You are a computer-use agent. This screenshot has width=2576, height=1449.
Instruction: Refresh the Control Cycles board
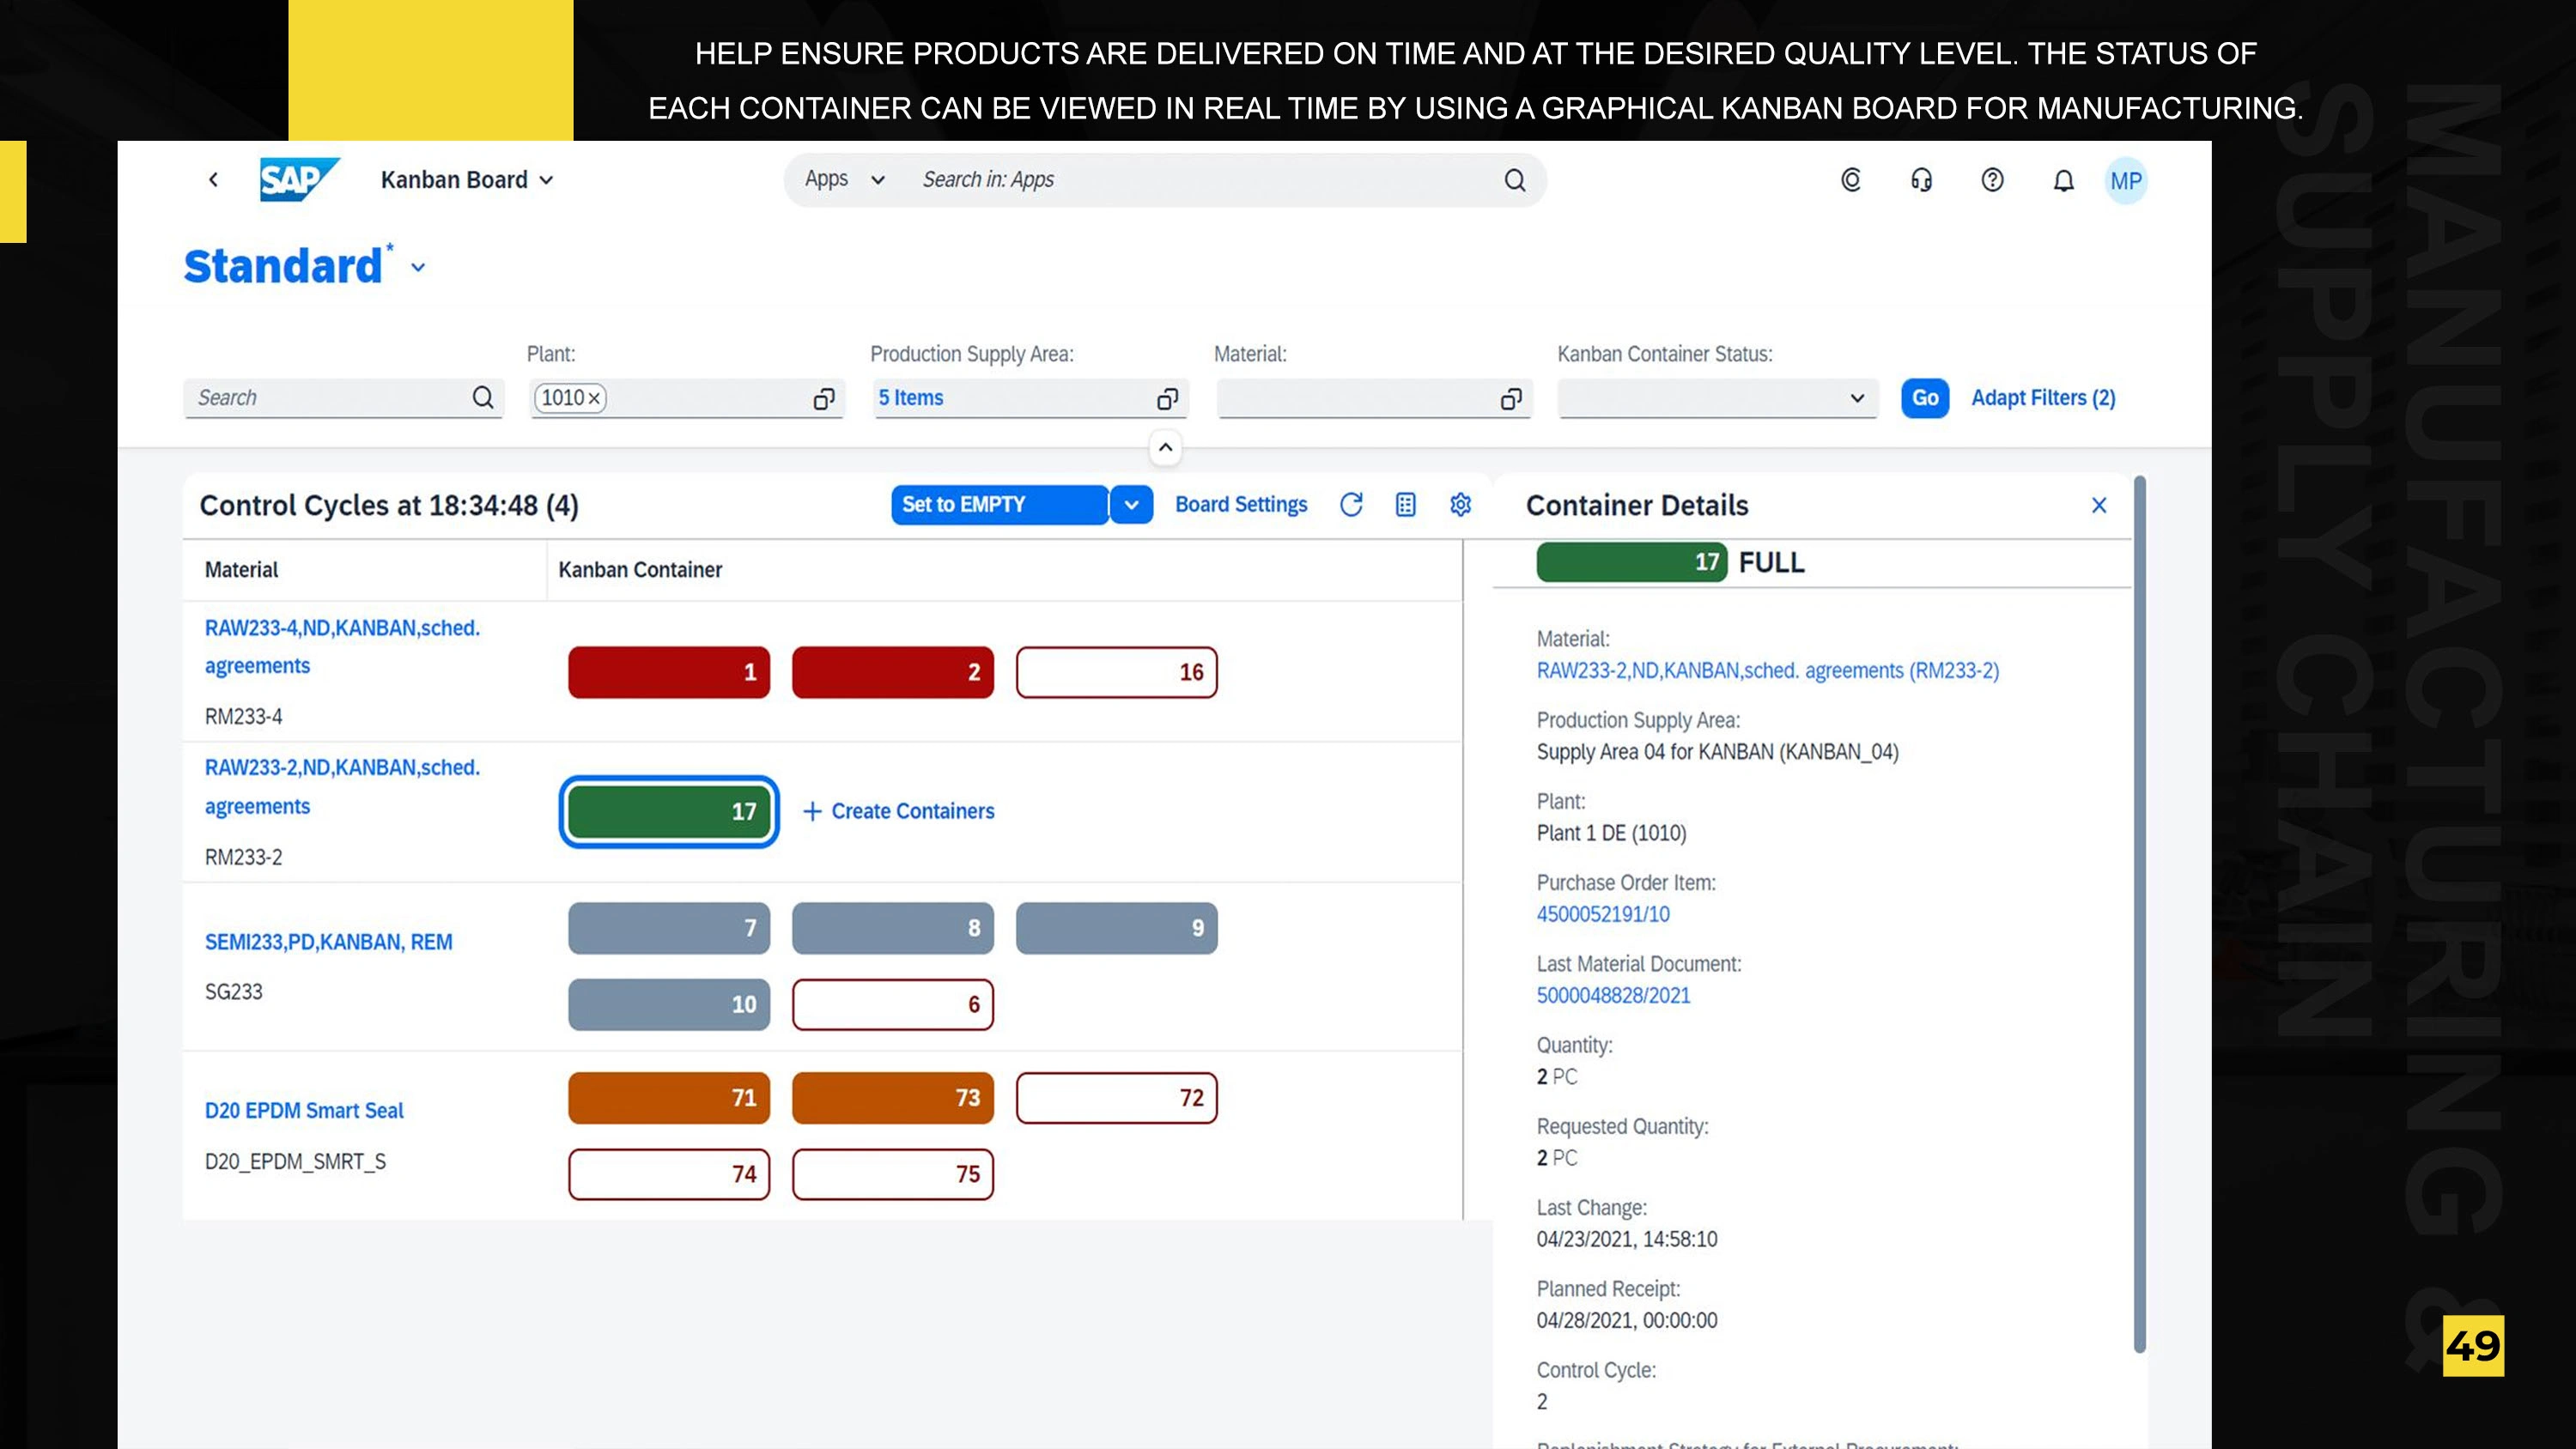coord(1351,505)
